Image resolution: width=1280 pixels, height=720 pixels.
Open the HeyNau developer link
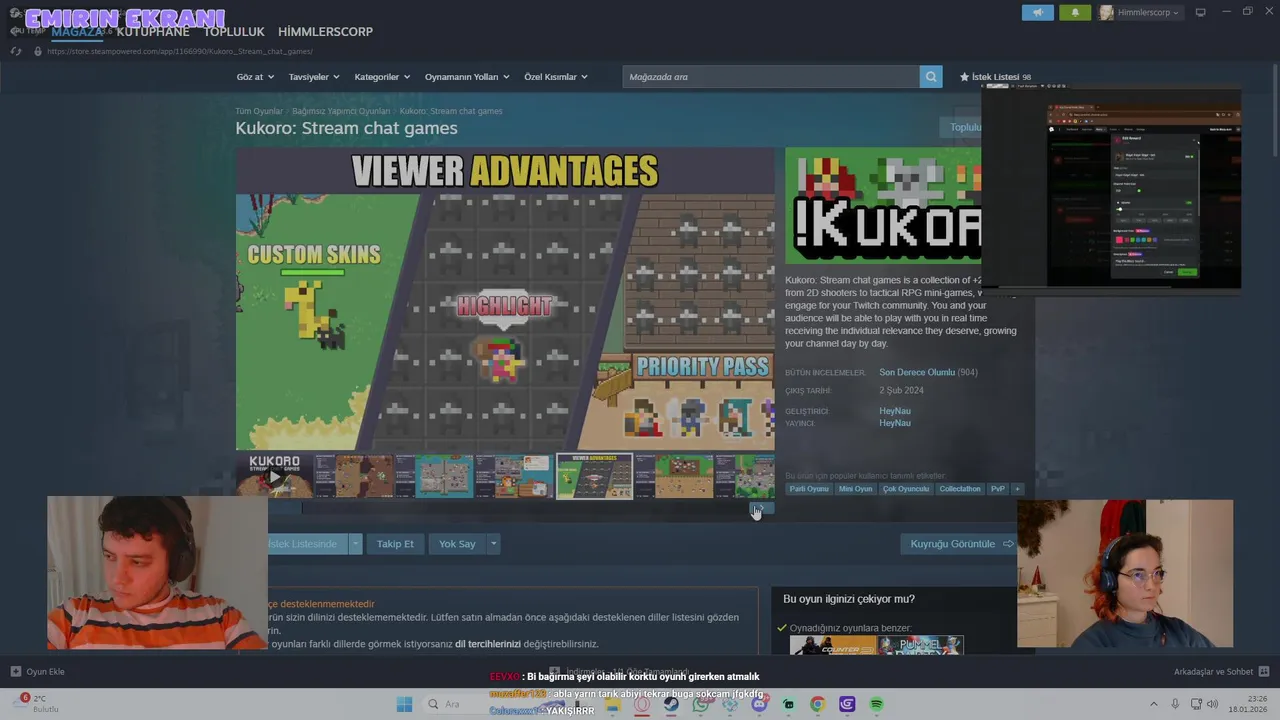[895, 411]
